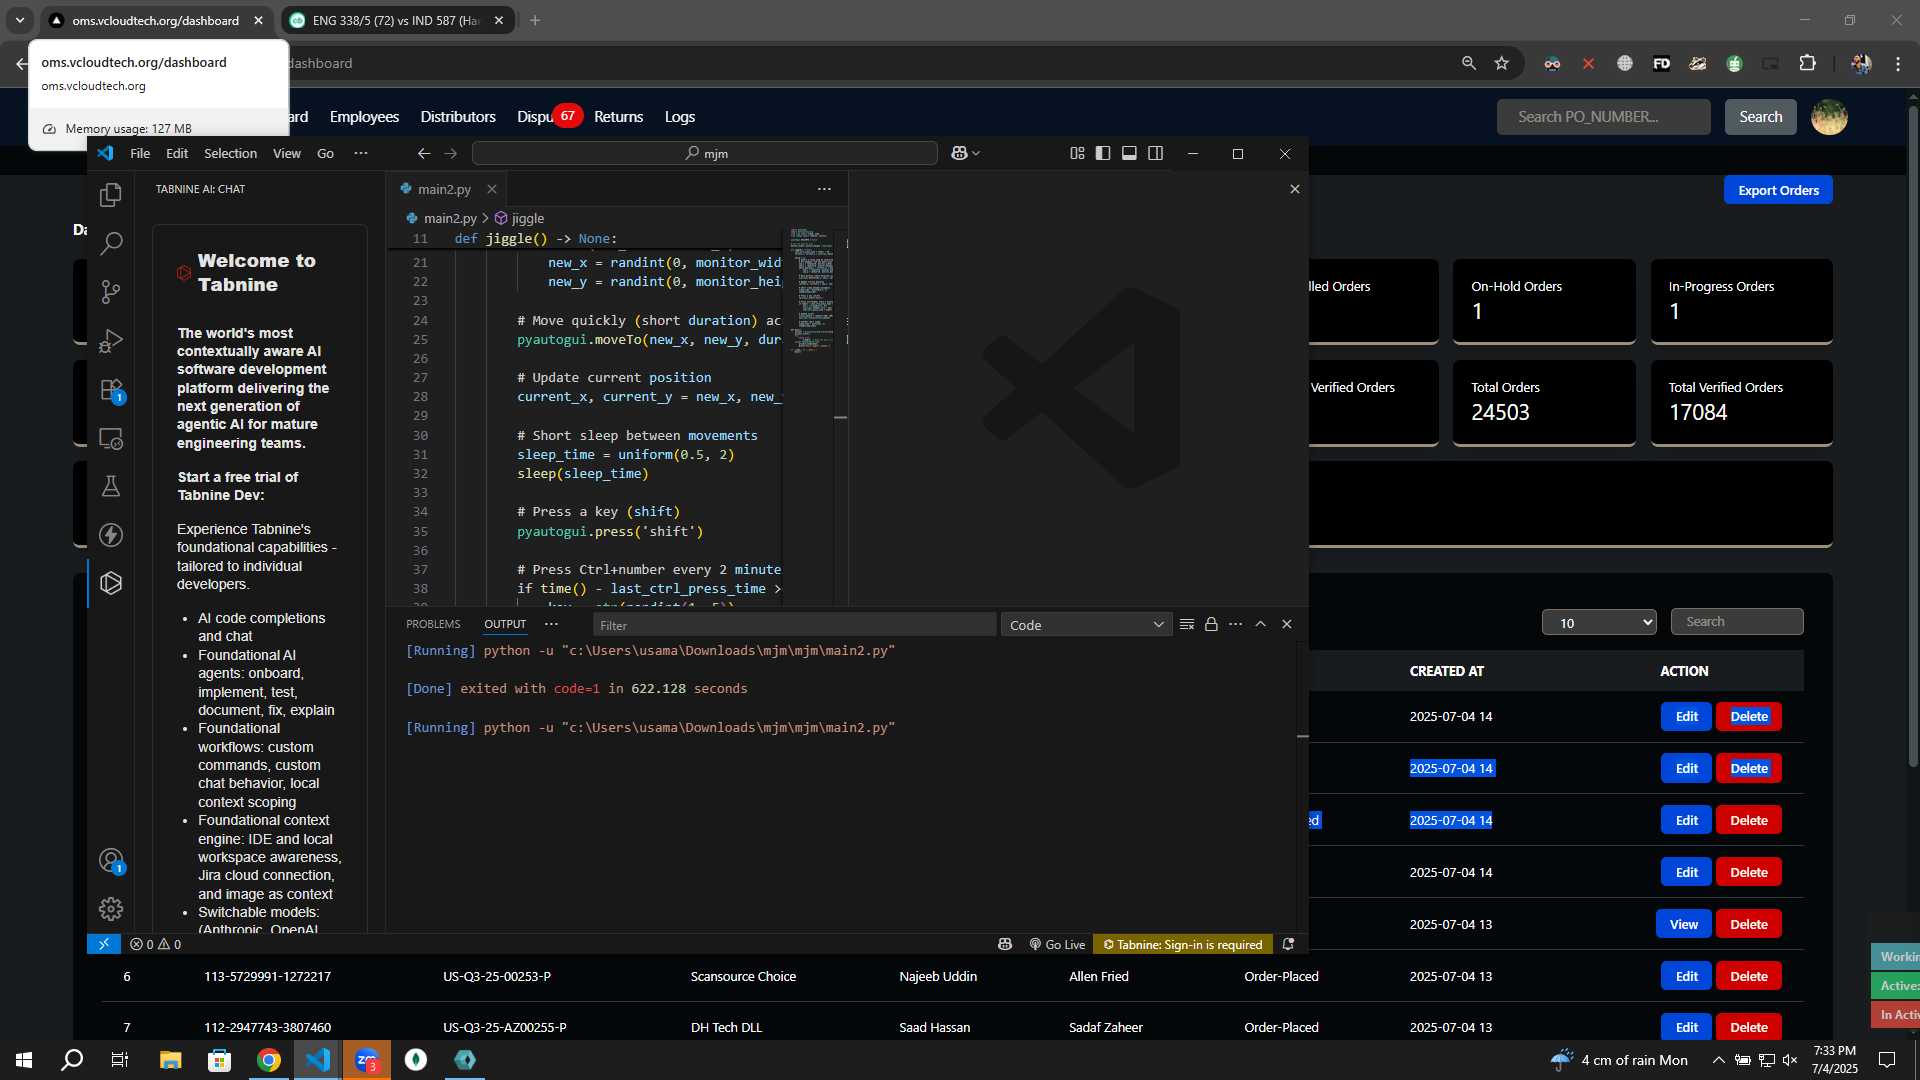The image size is (1920, 1080).
Task: Open the Explorer view in VS Code
Action: (111, 195)
